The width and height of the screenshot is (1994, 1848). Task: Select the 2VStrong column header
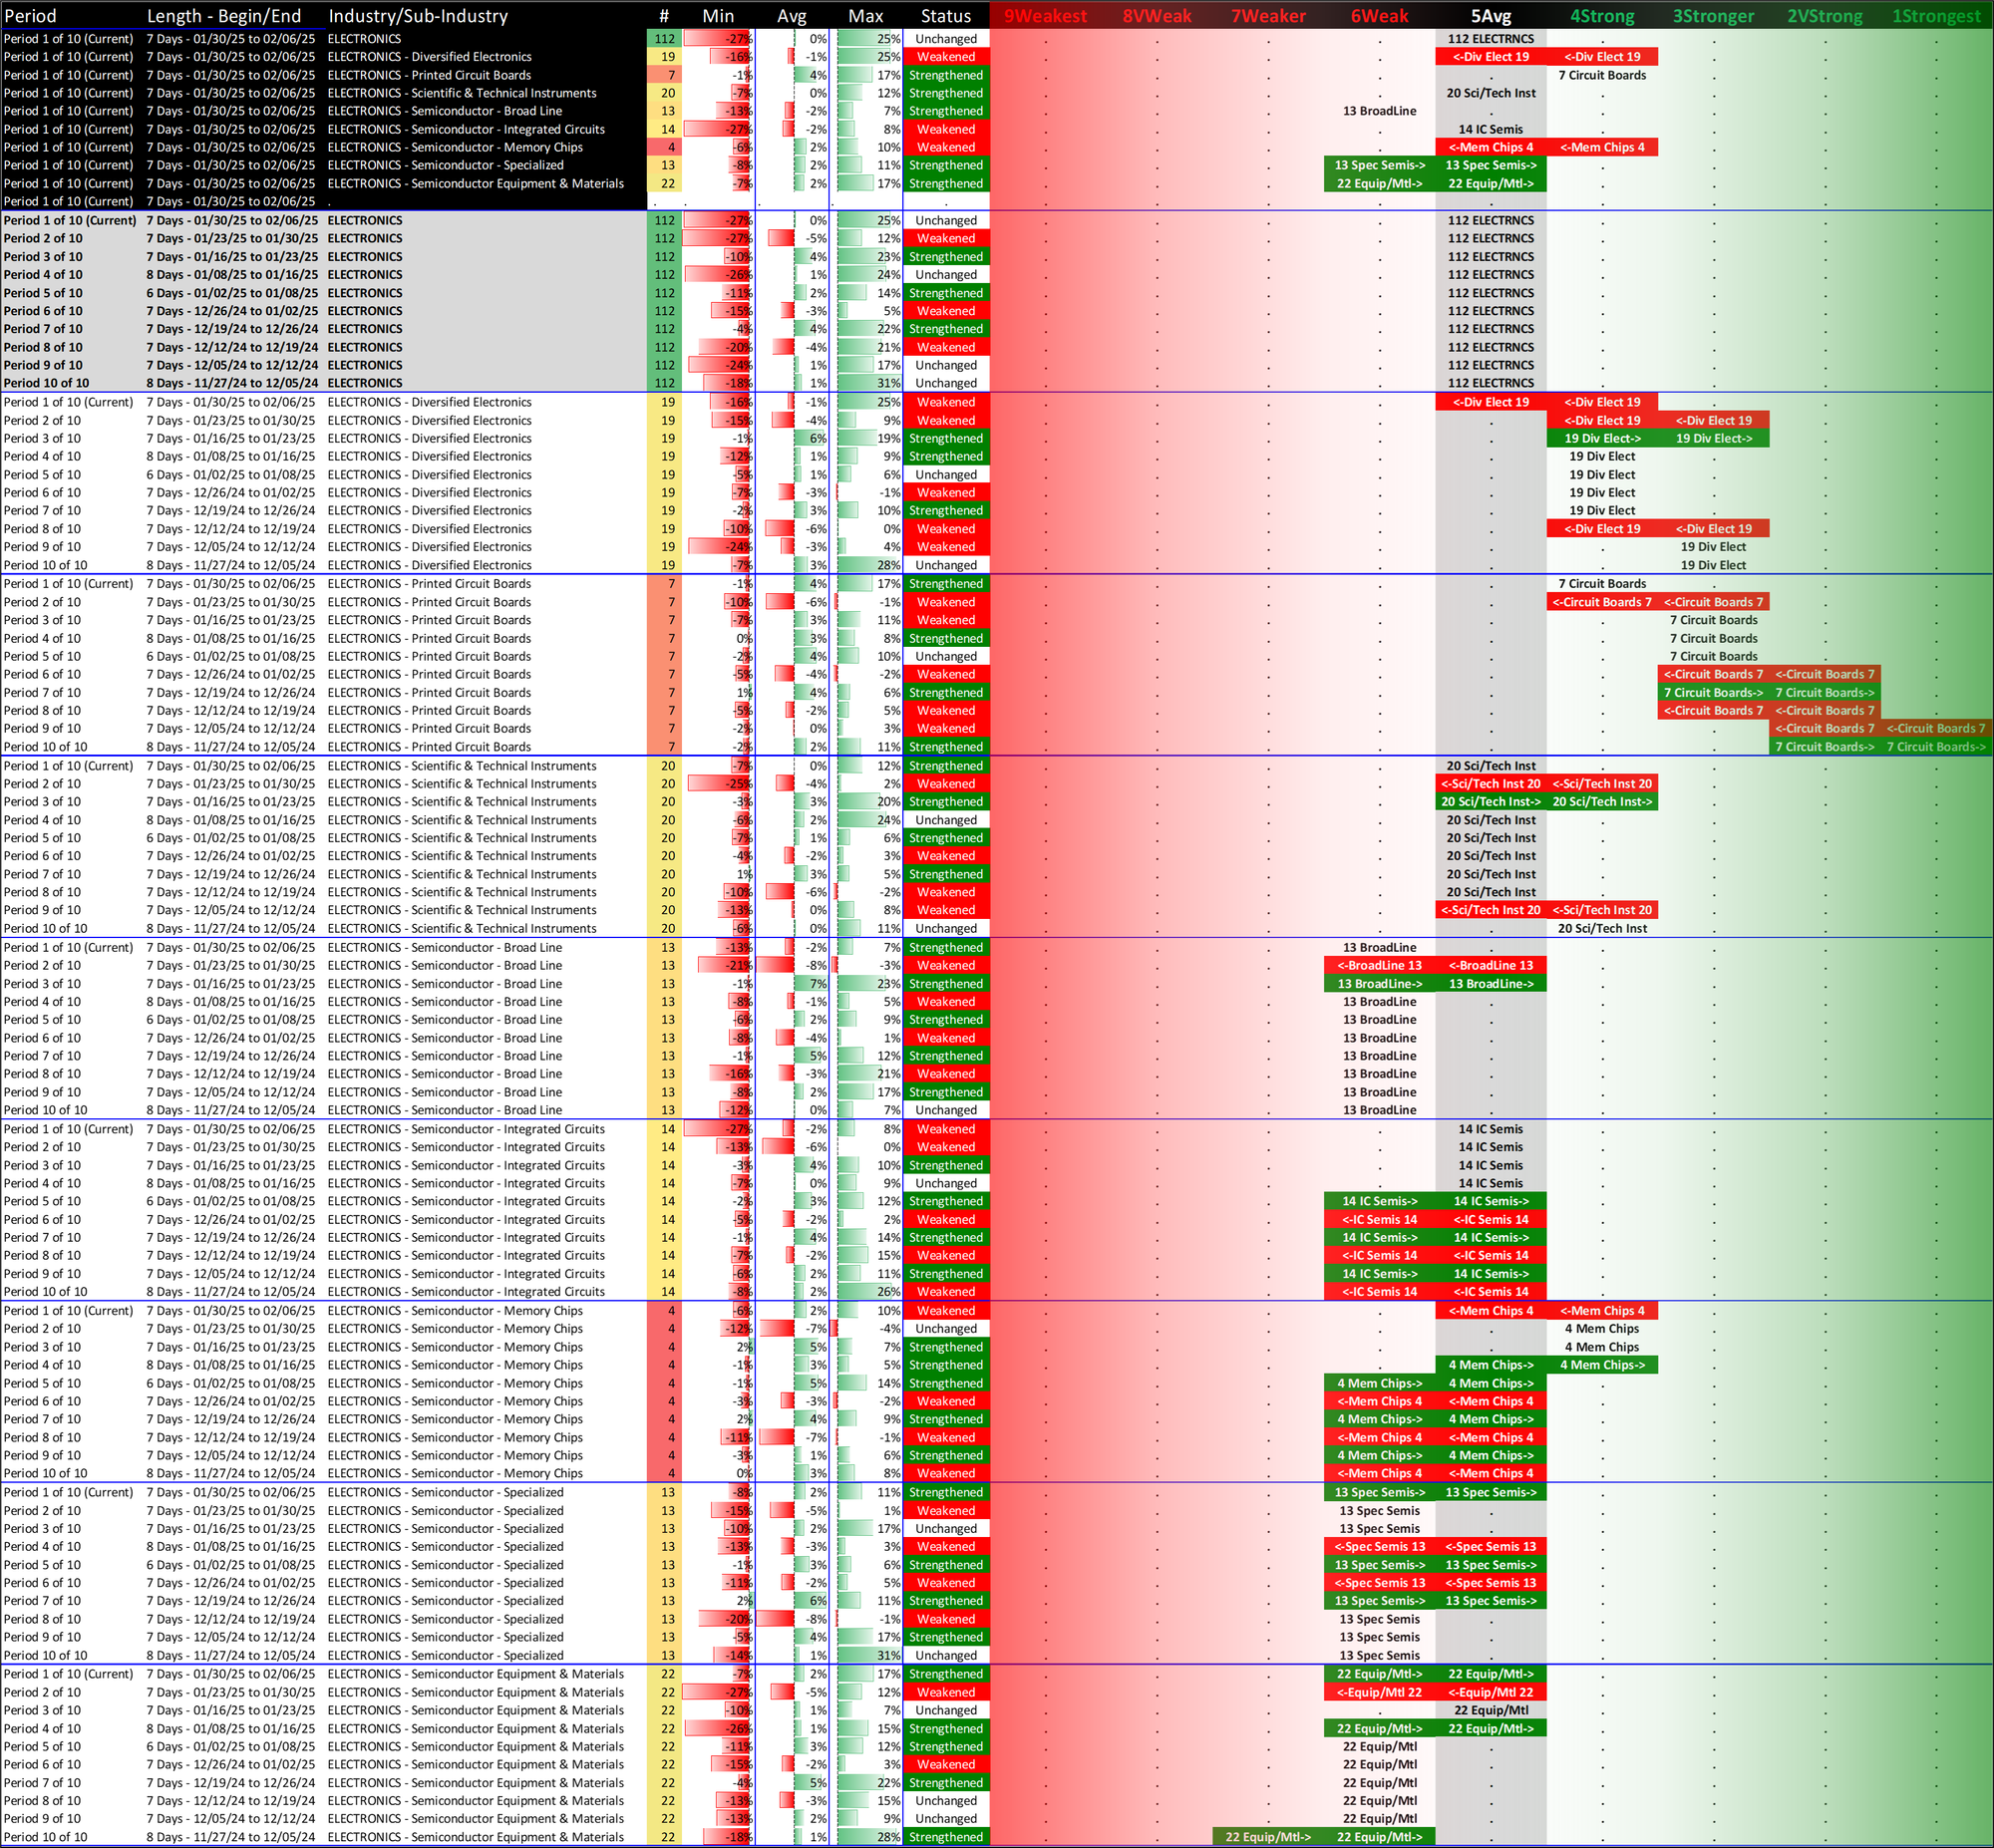tap(1824, 16)
